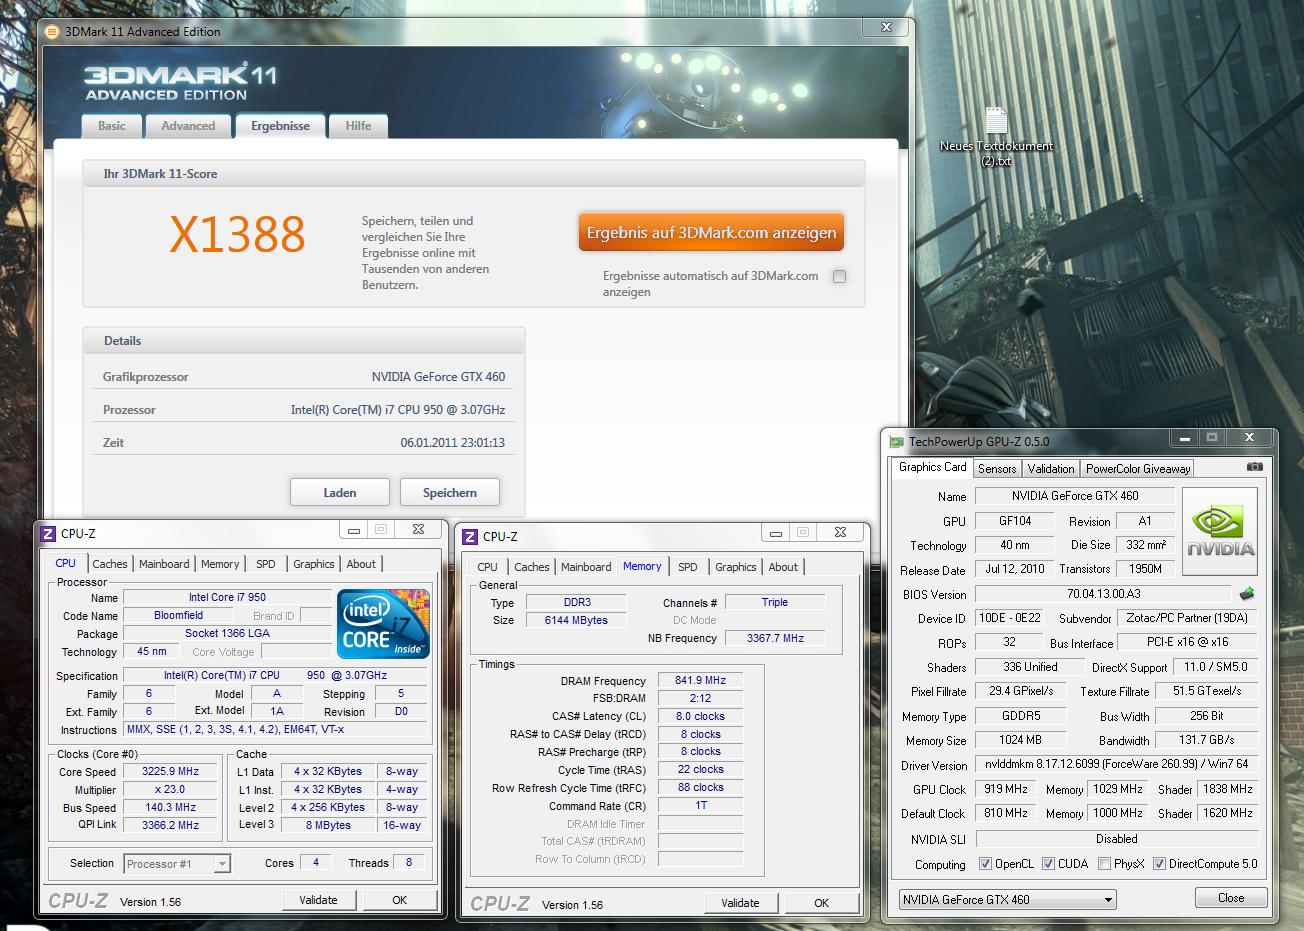Open the Validation tab in GPU-Z
Image resolution: width=1304 pixels, height=931 pixels.
coord(1051,468)
